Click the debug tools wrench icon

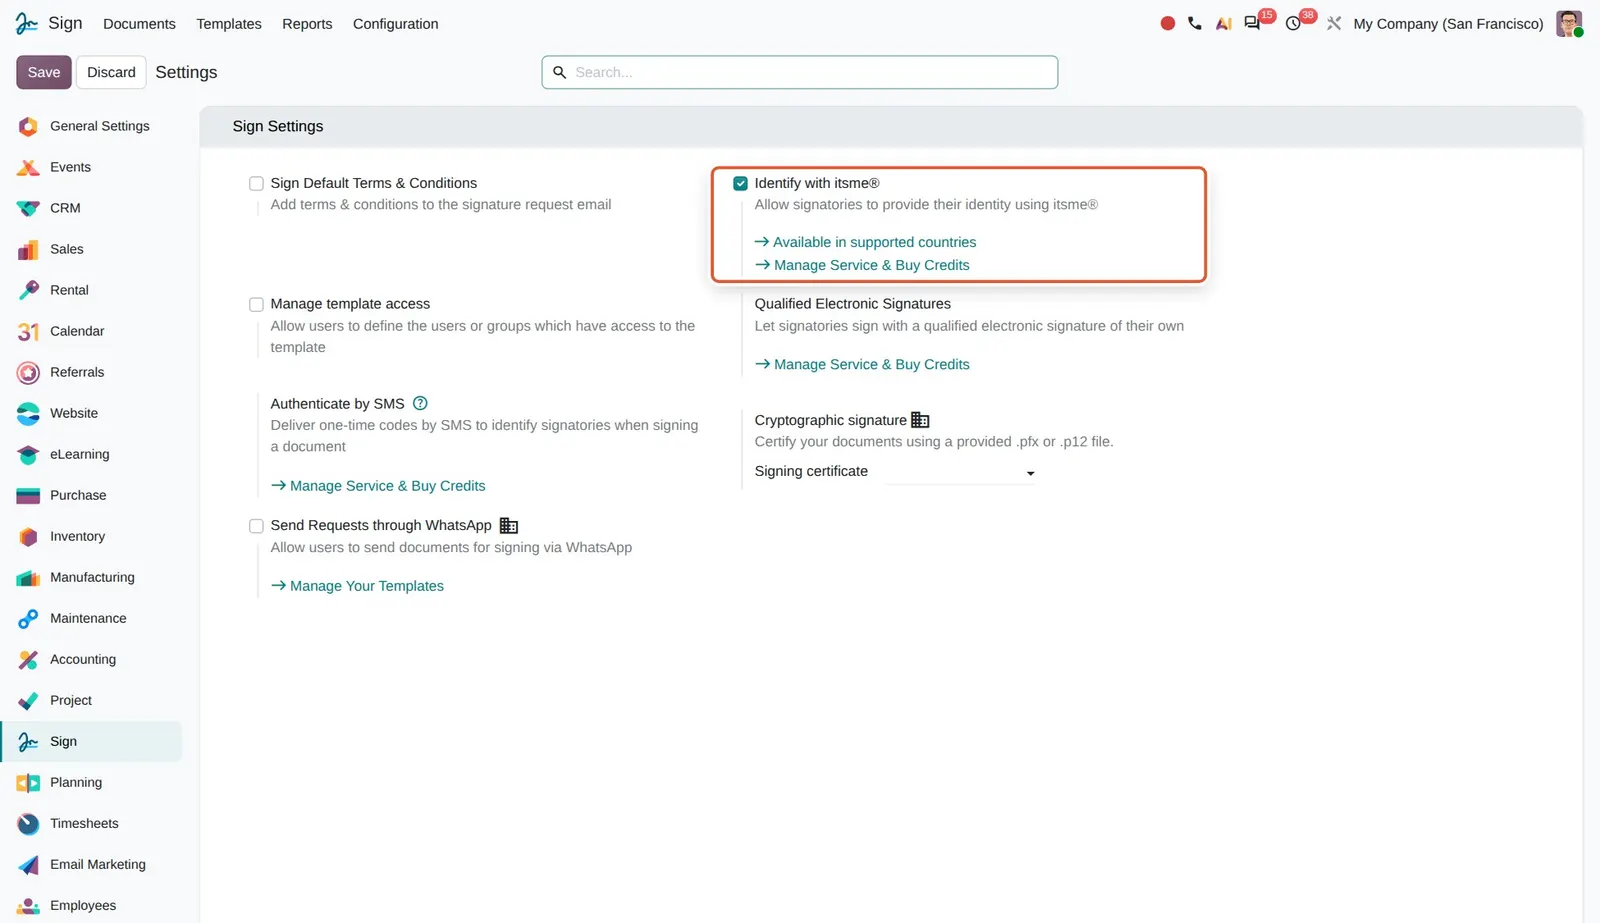[1334, 23]
